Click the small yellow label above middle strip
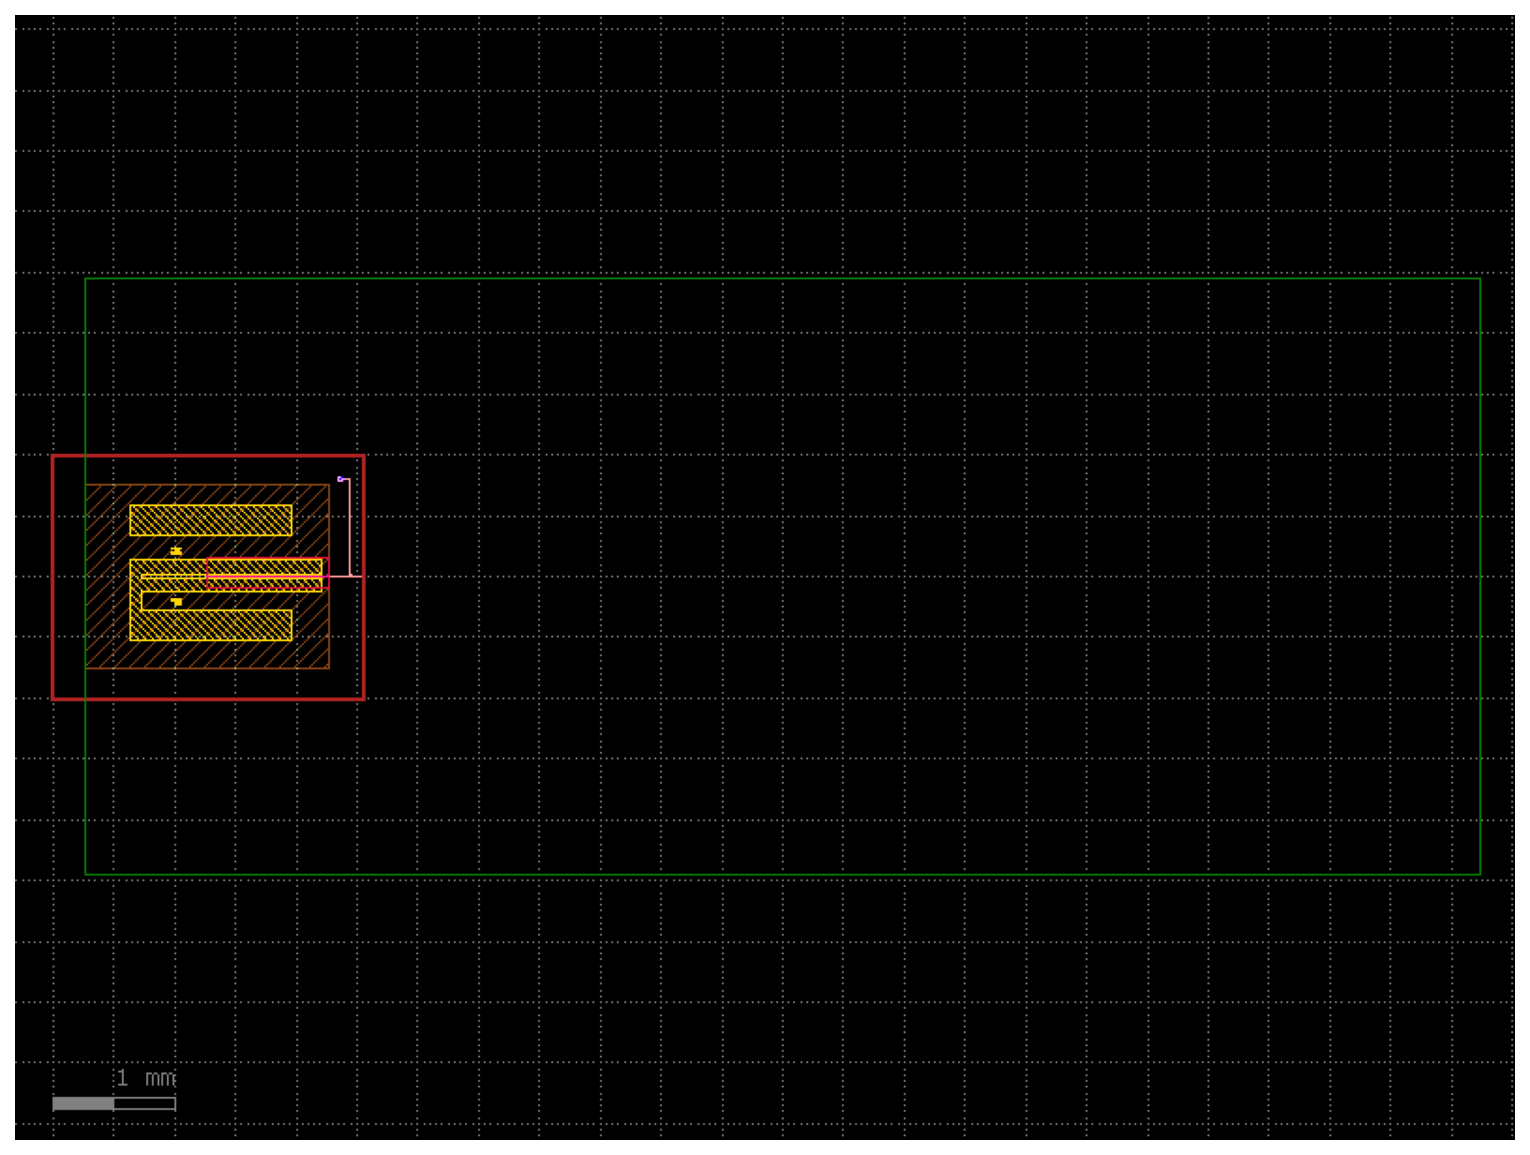This screenshot has height=1155, width=1530. click(x=176, y=551)
